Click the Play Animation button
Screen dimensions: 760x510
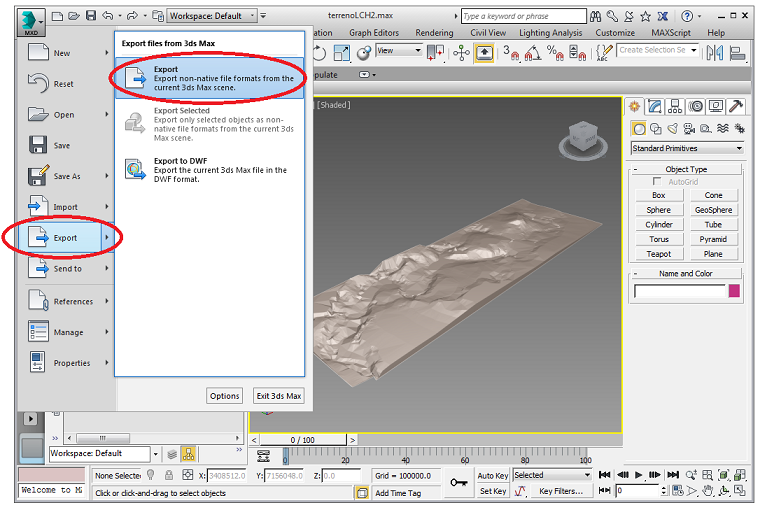639,475
